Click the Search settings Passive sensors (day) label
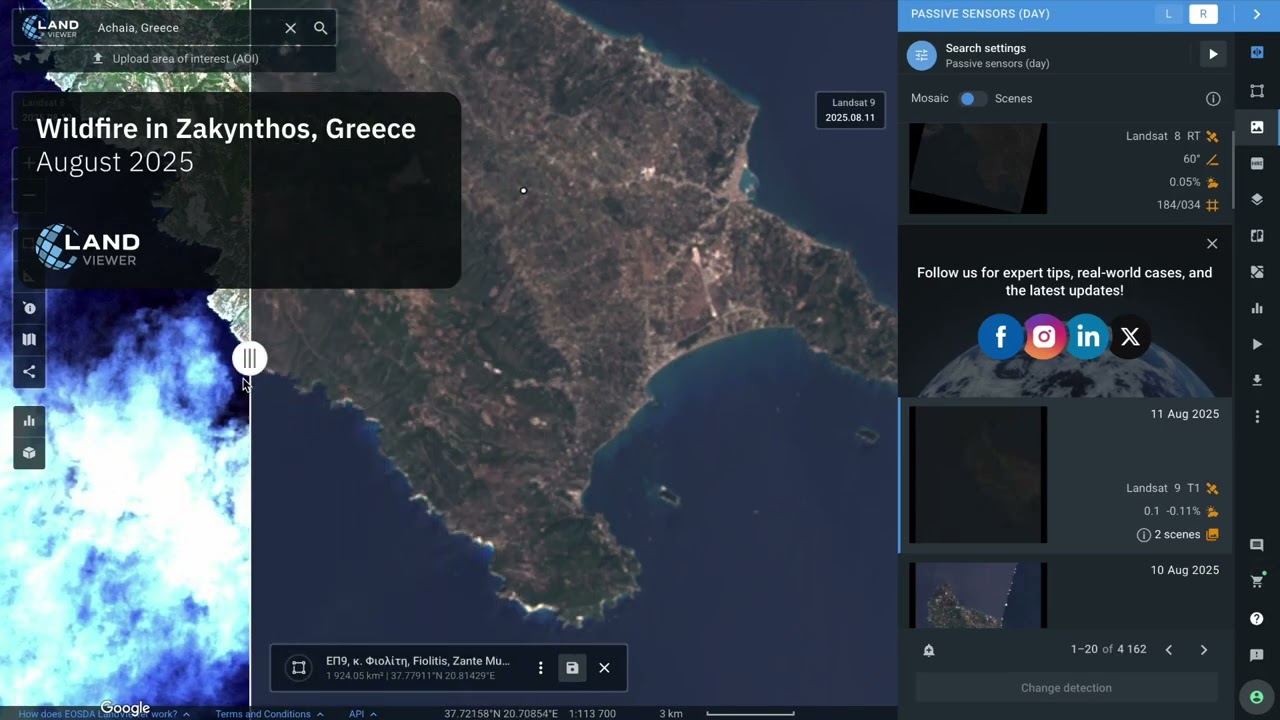 click(997, 55)
